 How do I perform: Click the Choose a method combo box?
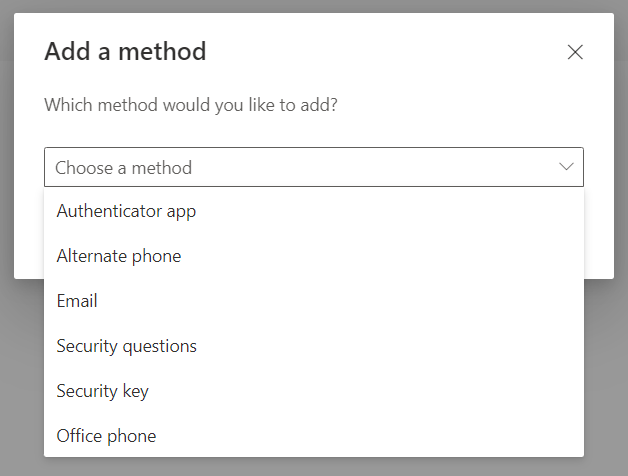[x=313, y=167]
